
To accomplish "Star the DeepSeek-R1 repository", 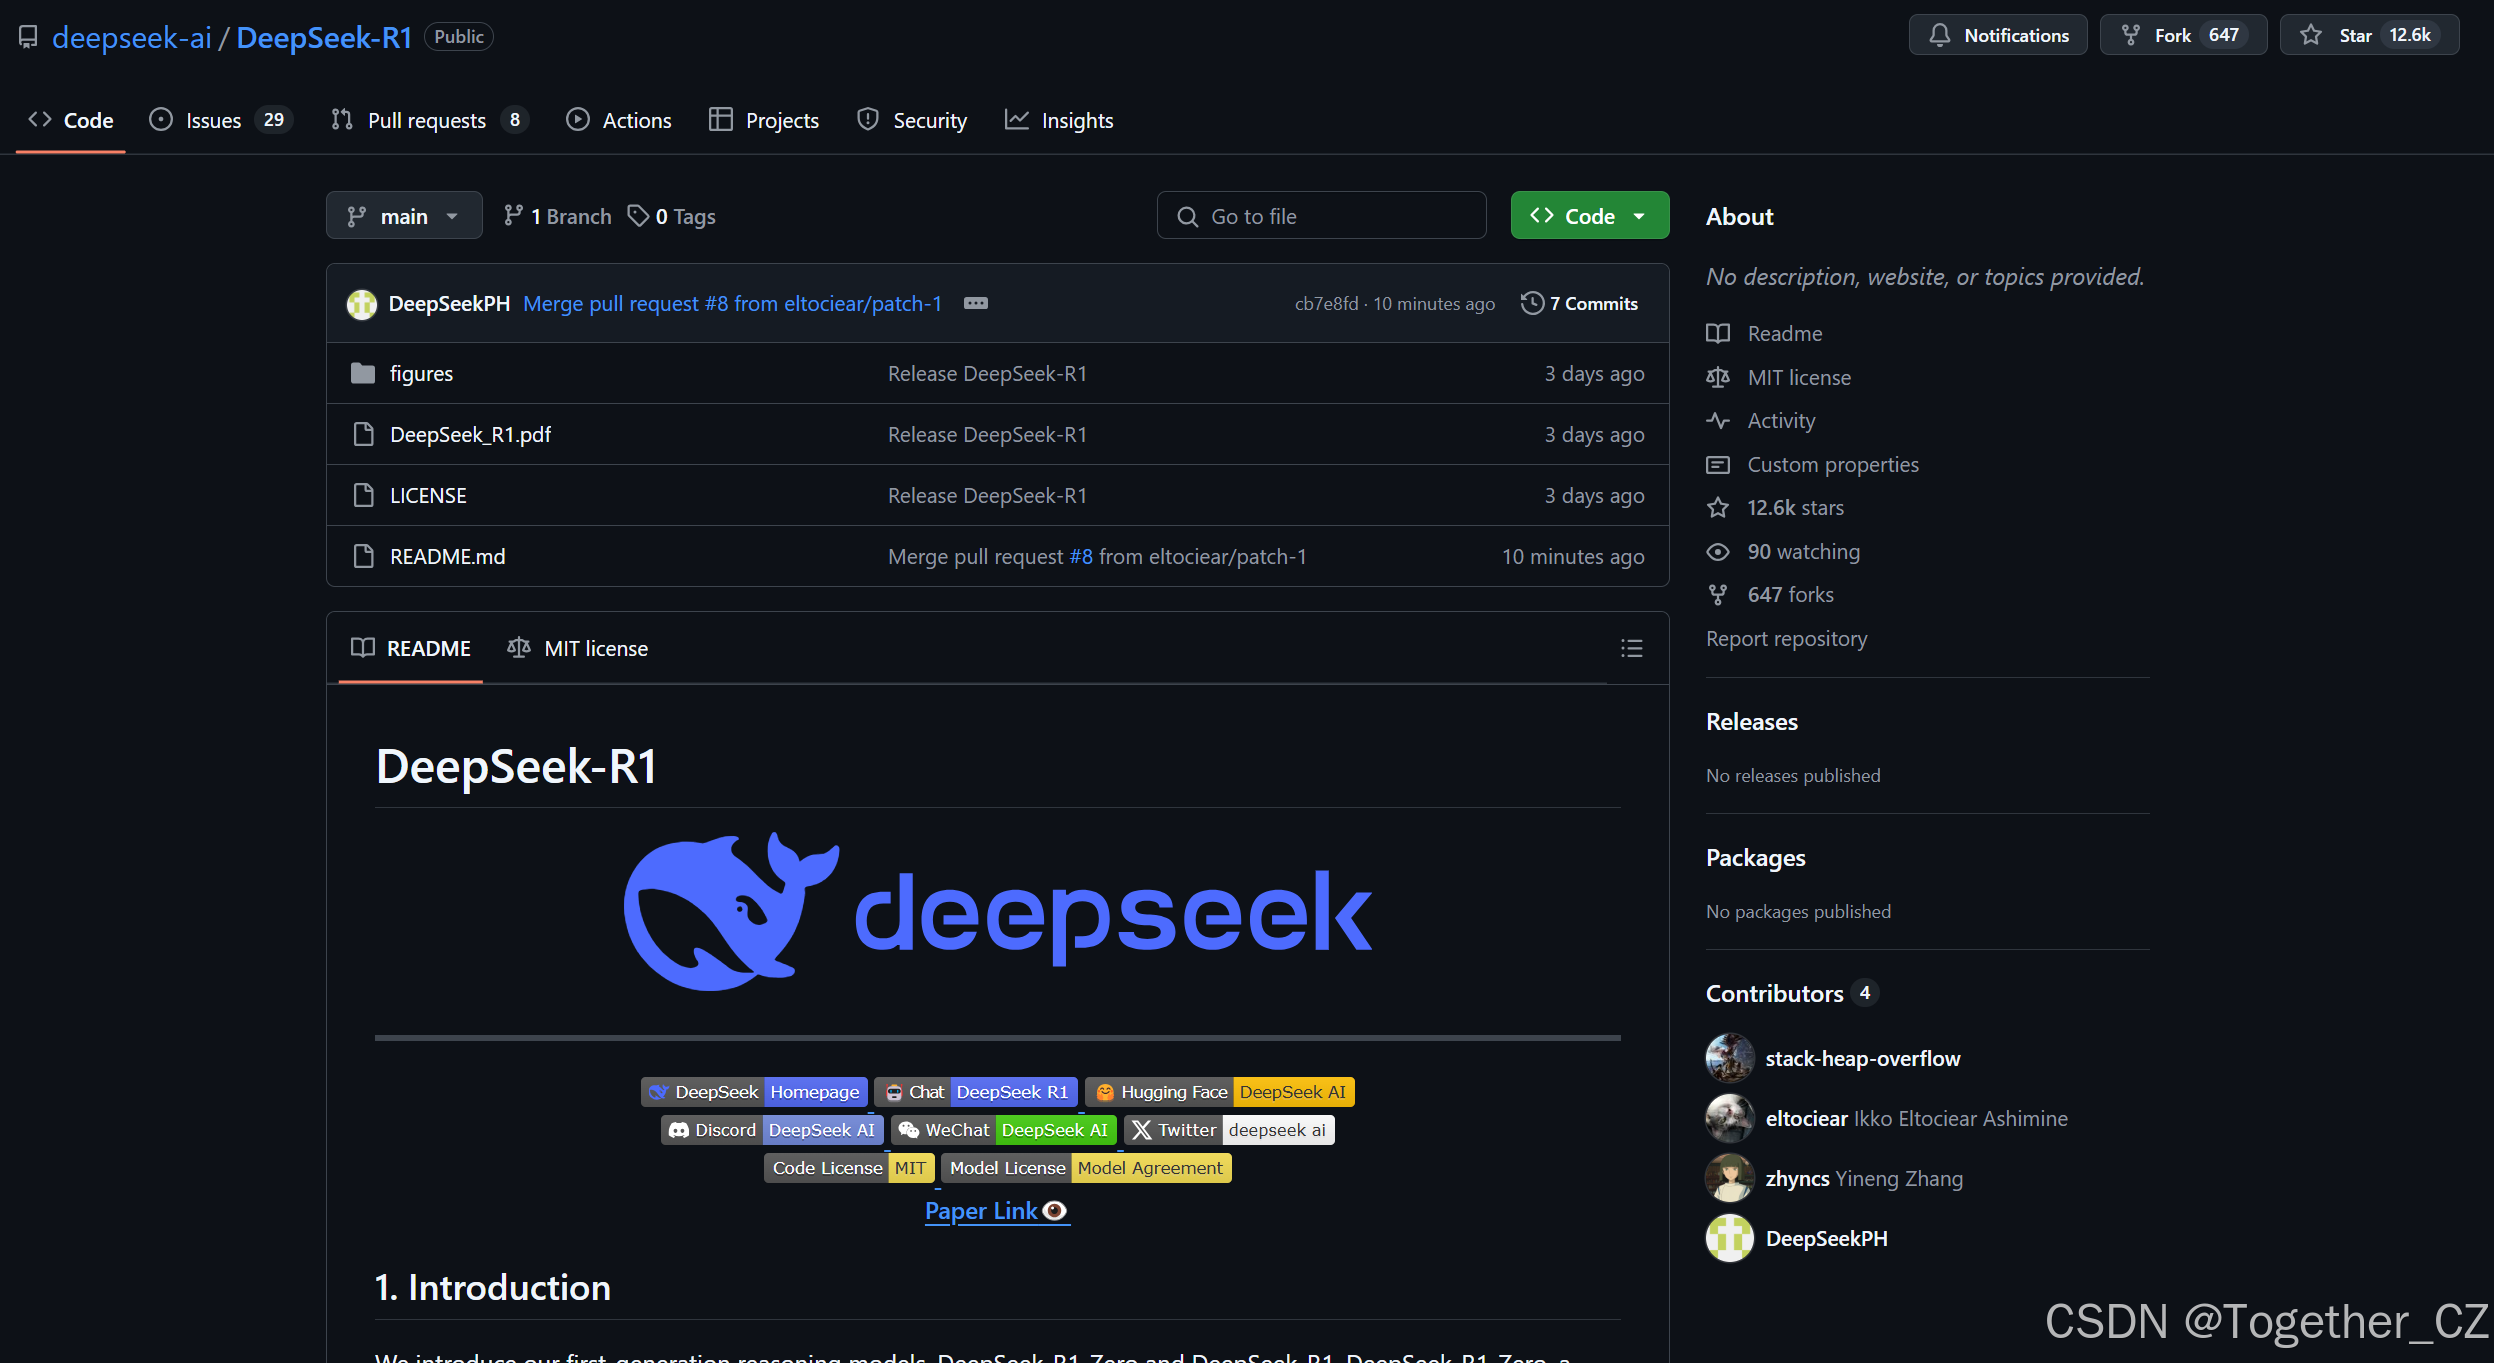I will 2359,34.
